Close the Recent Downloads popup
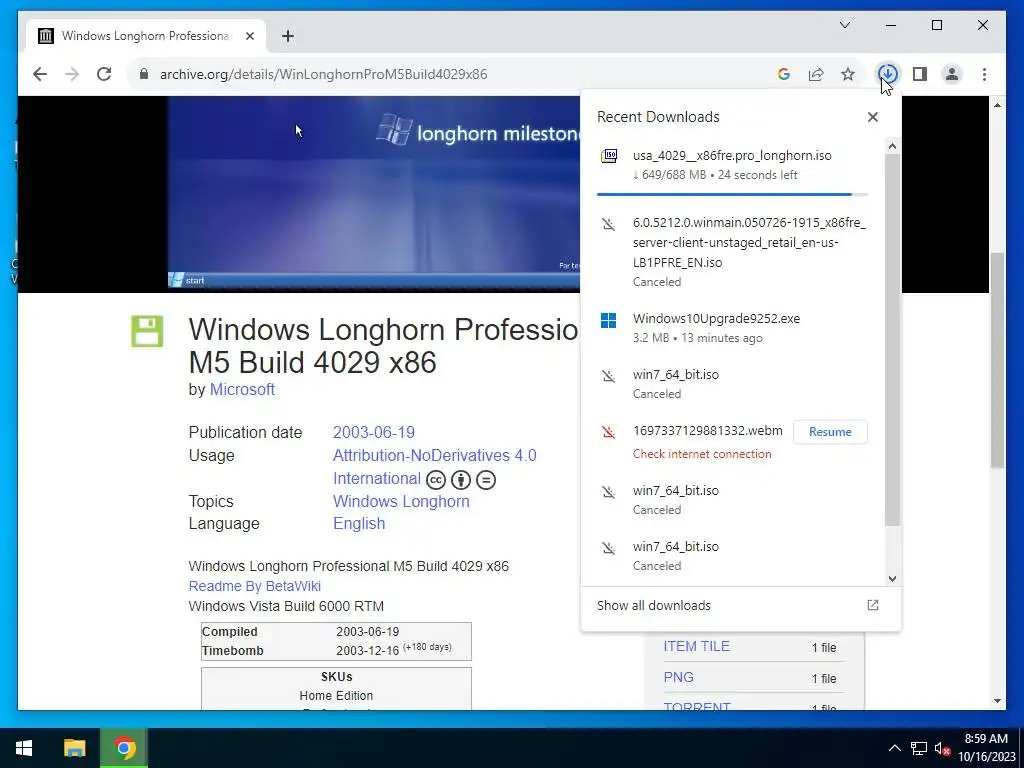The image size is (1024, 768). (x=872, y=117)
